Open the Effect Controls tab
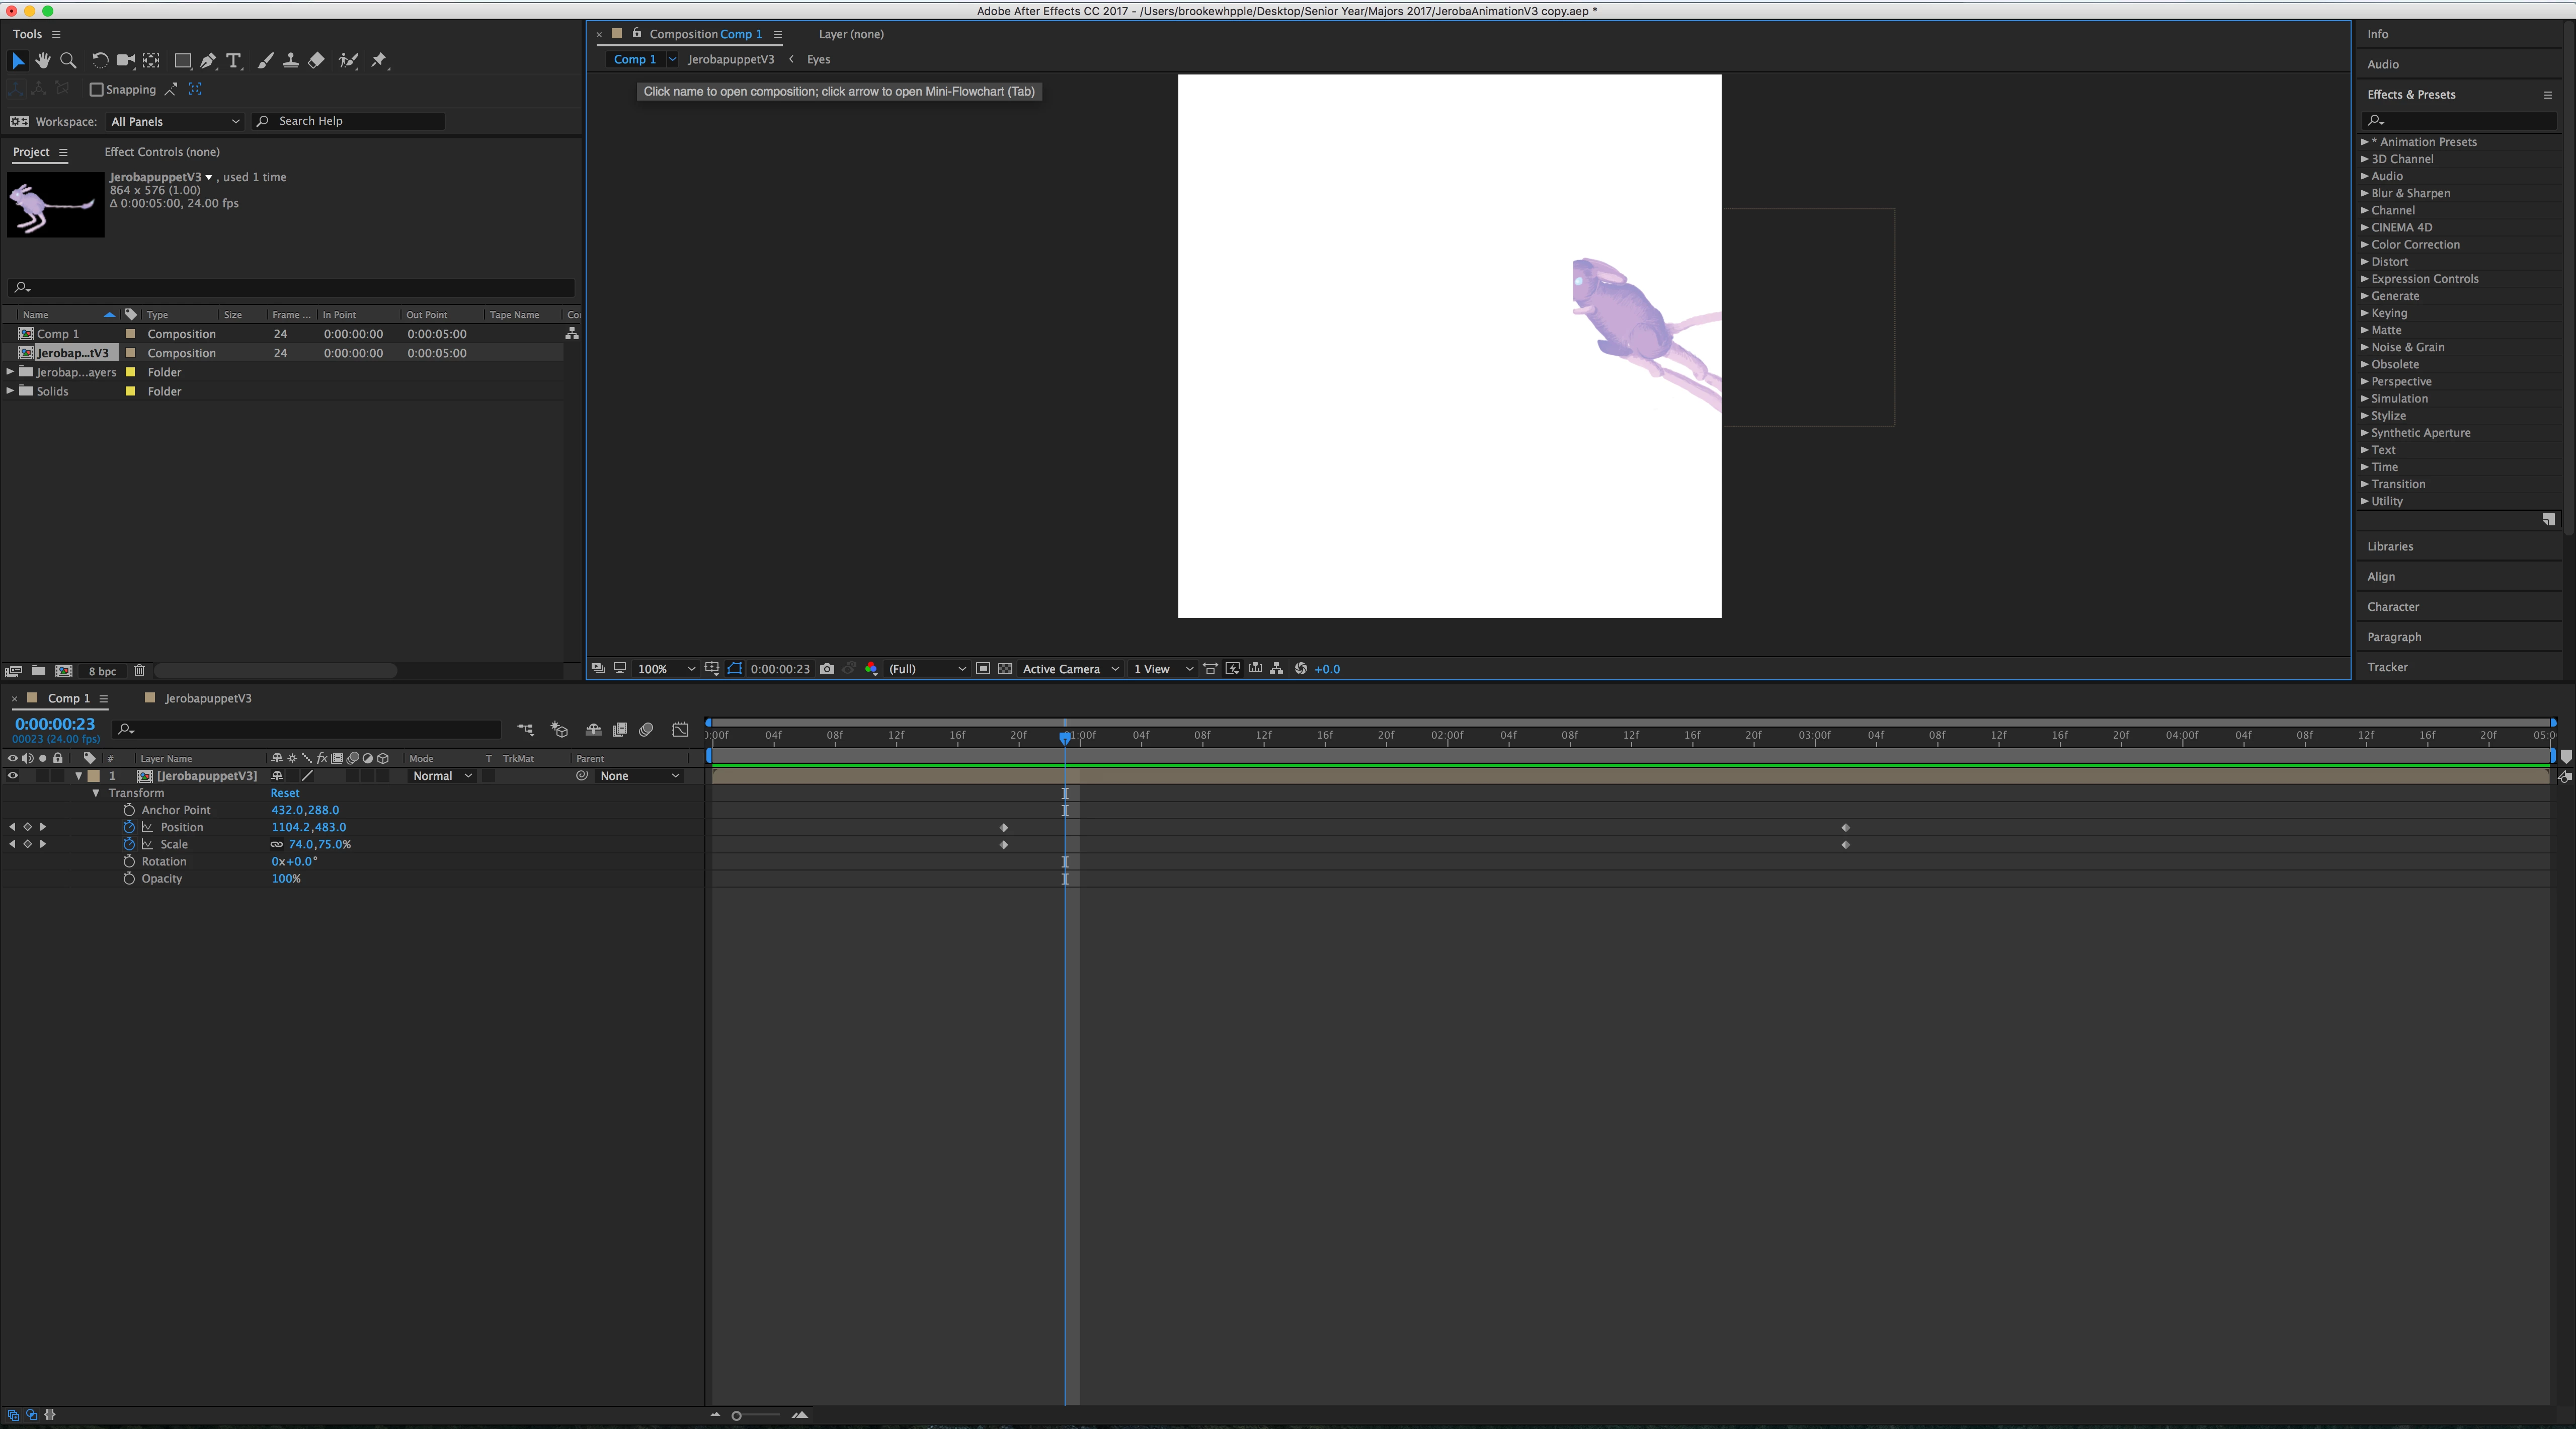Image resolution: width=2576 pixels, height=1429 pixels. (x=162, y=152)
